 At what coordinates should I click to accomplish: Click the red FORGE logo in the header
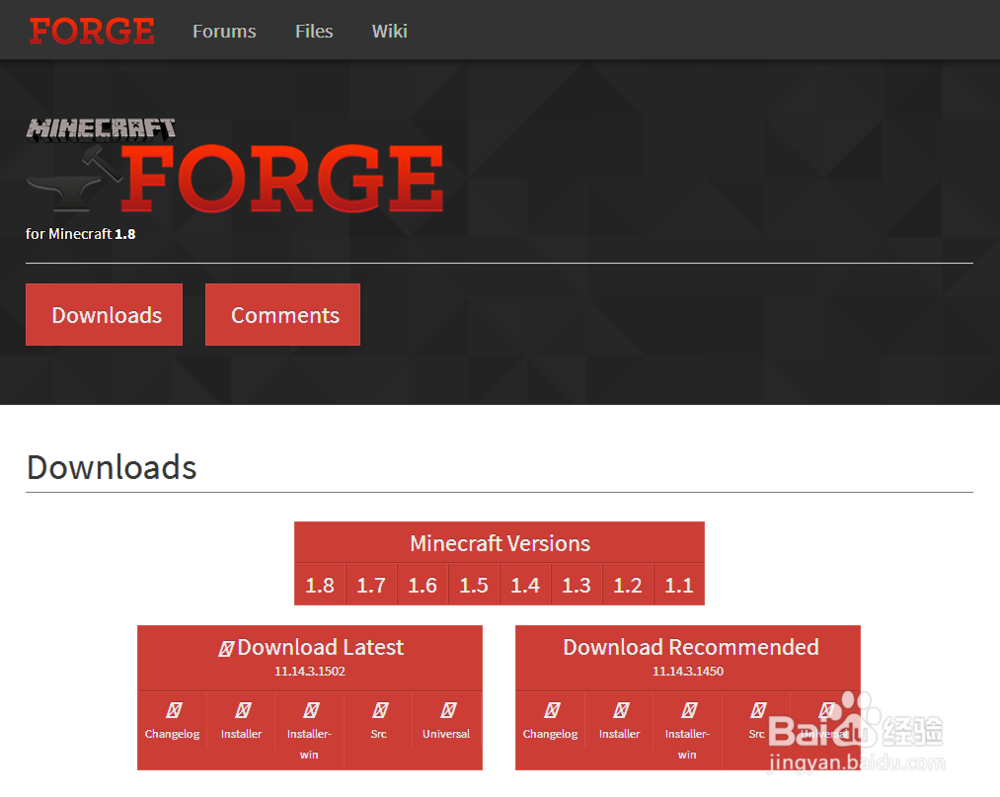point(92,31)
